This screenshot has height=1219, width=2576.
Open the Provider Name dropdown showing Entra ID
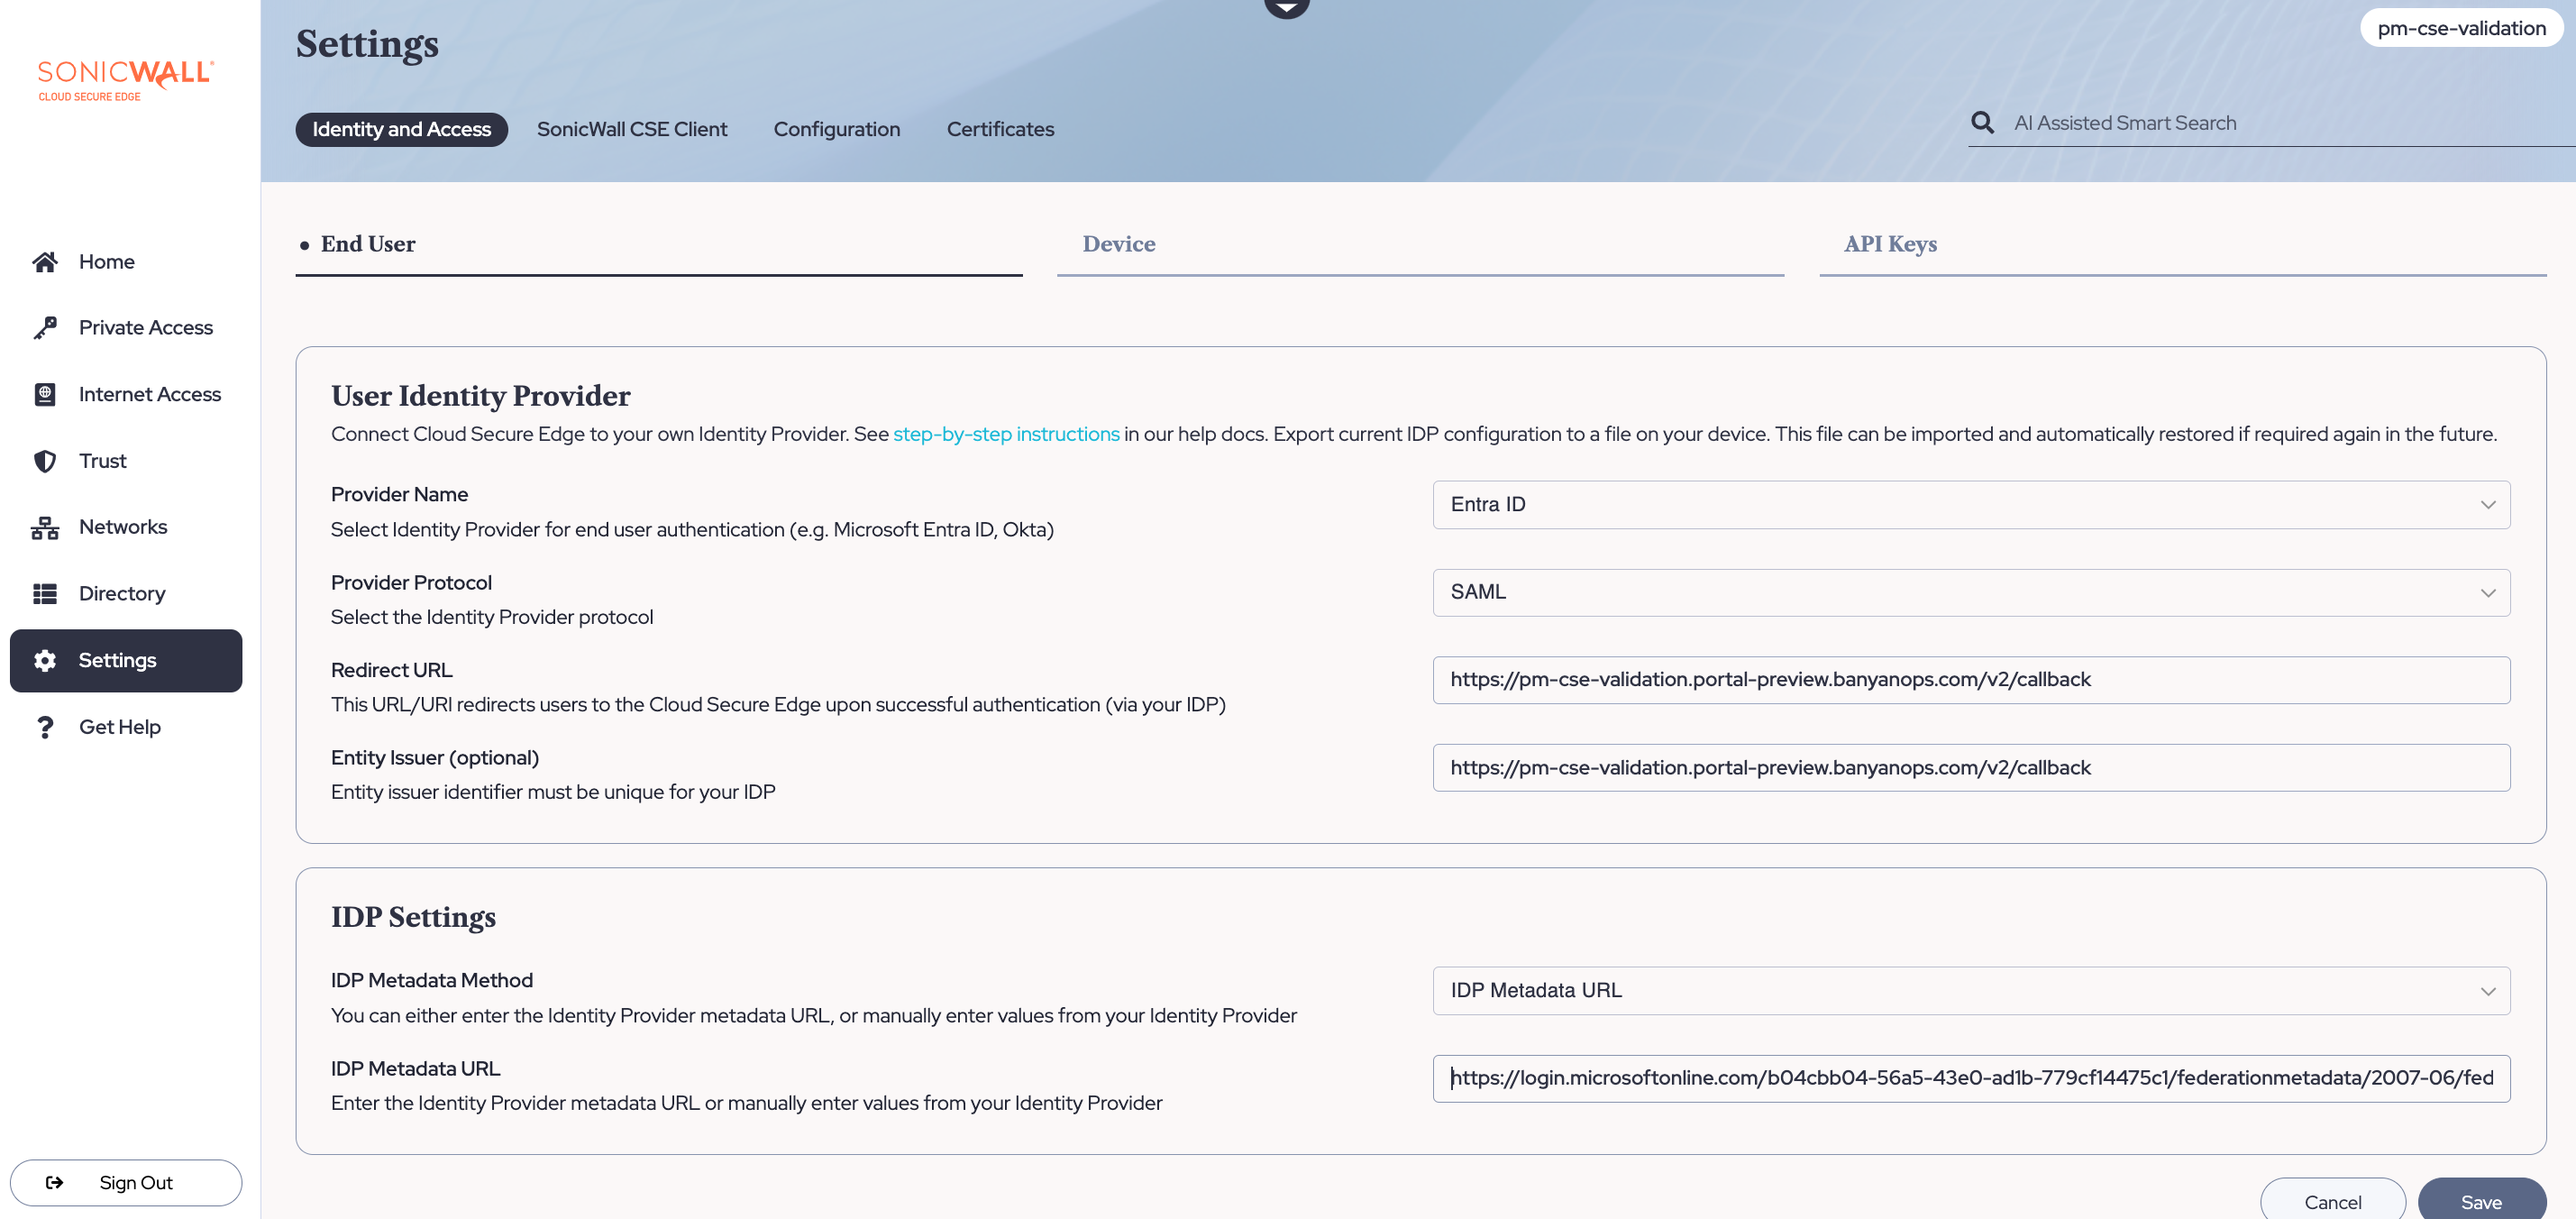[1970, 505]
